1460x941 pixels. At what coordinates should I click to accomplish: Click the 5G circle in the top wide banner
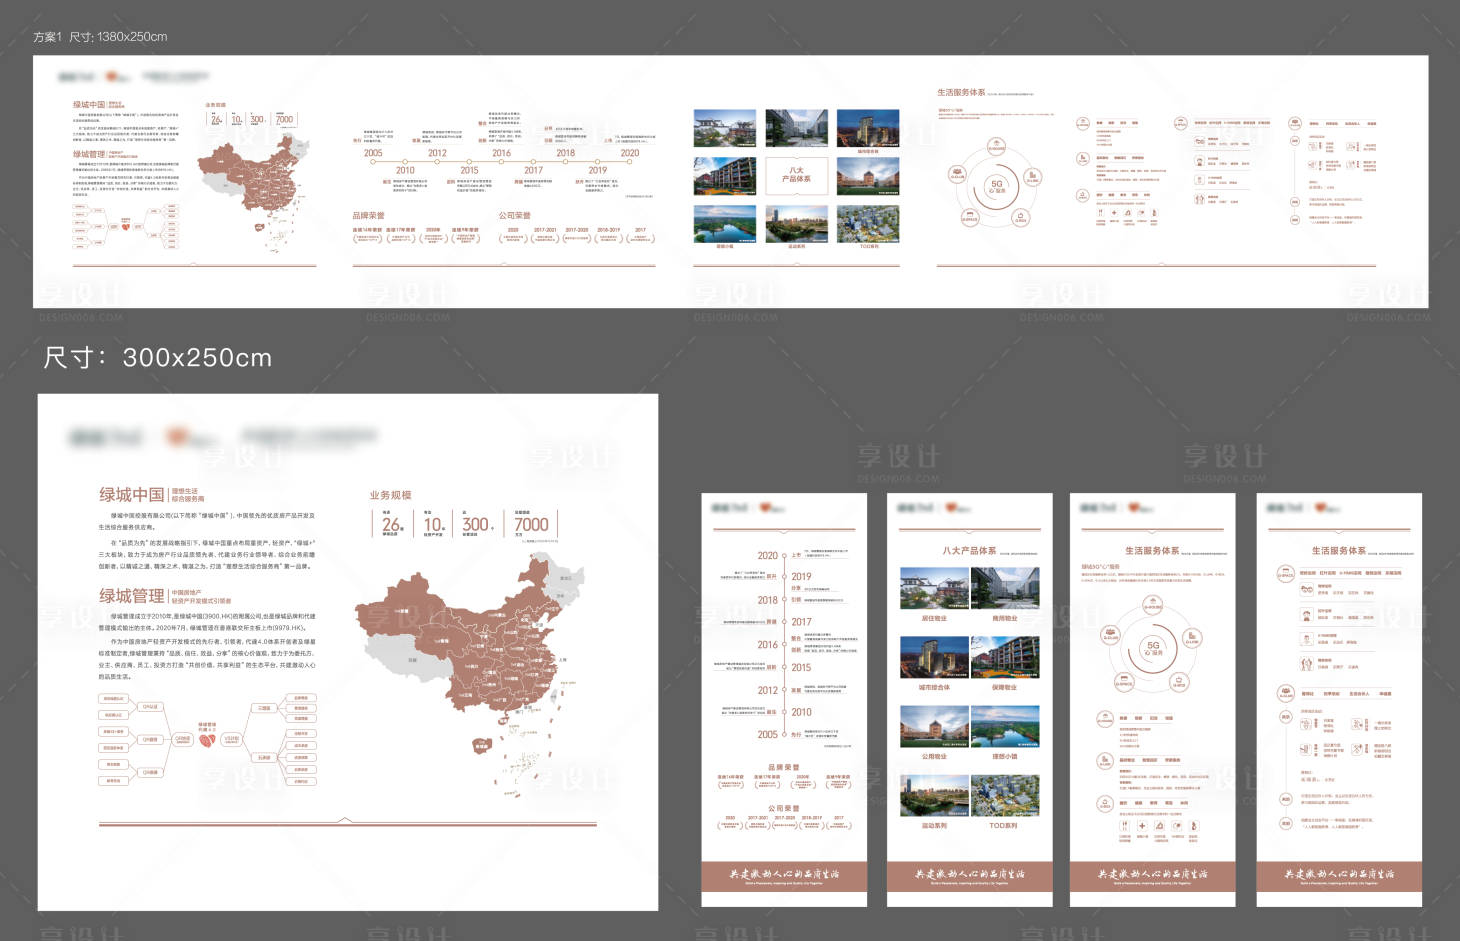tap(997, 186)
